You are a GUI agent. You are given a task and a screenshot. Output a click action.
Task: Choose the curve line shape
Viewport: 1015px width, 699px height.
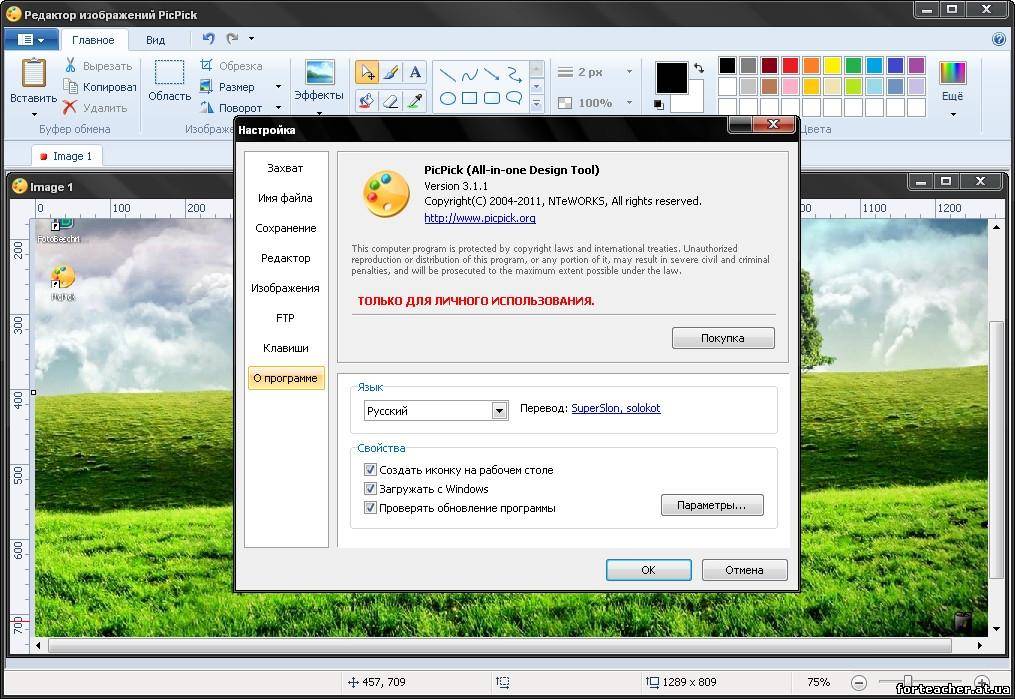(x=470, y=75)
